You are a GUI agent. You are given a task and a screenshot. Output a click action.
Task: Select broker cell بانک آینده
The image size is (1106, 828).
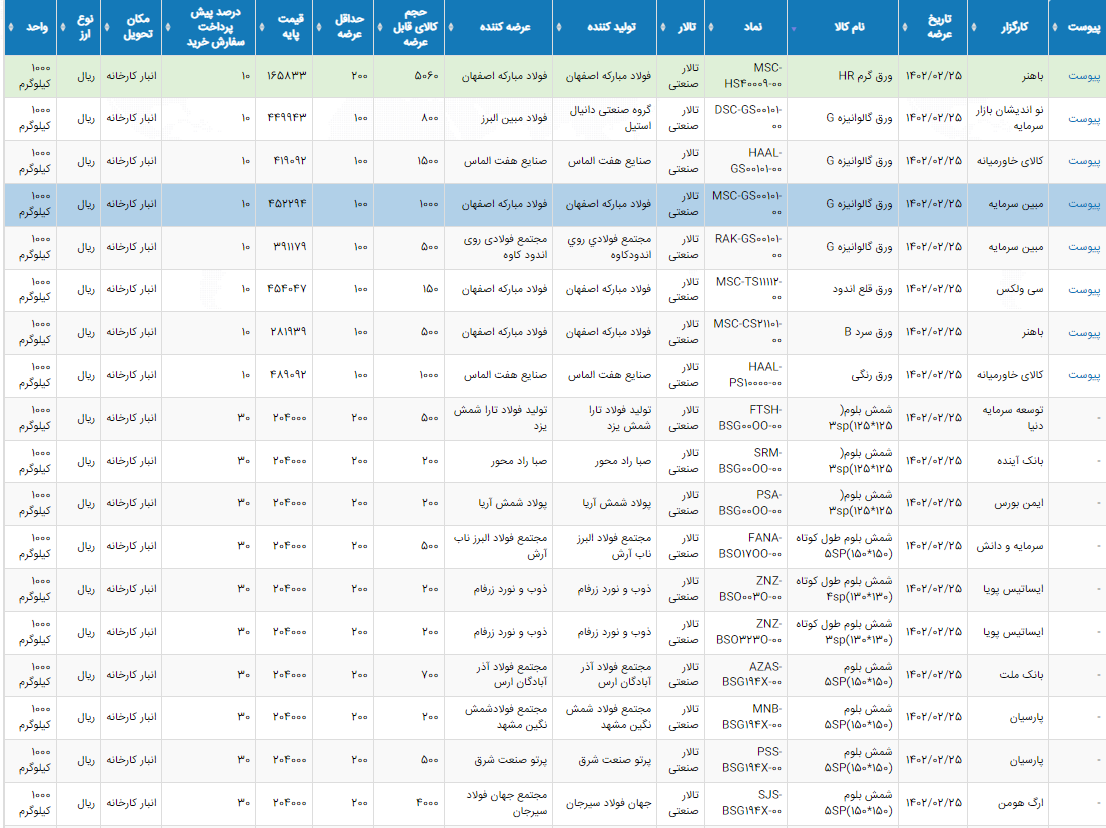1008,461
